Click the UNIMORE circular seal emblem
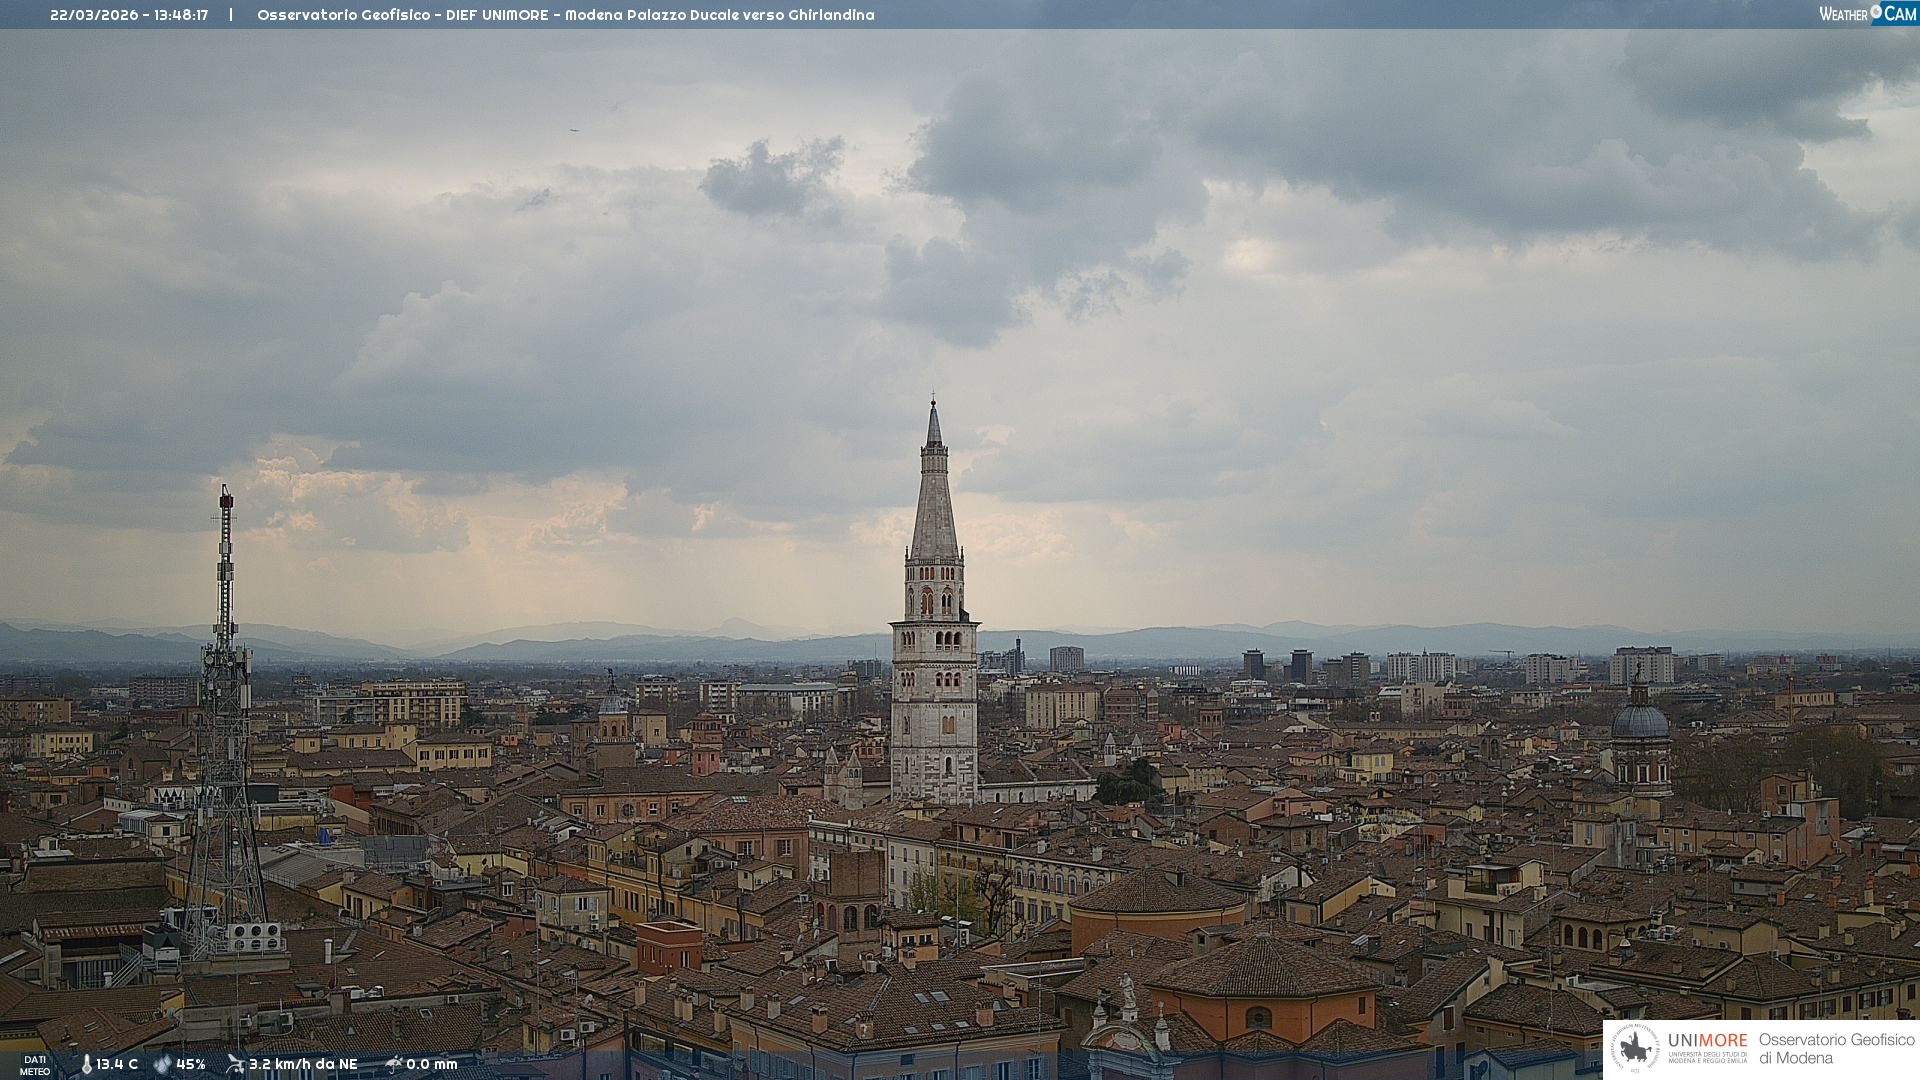The image size is (1920, 1080). click(x=1635, y=1049)
